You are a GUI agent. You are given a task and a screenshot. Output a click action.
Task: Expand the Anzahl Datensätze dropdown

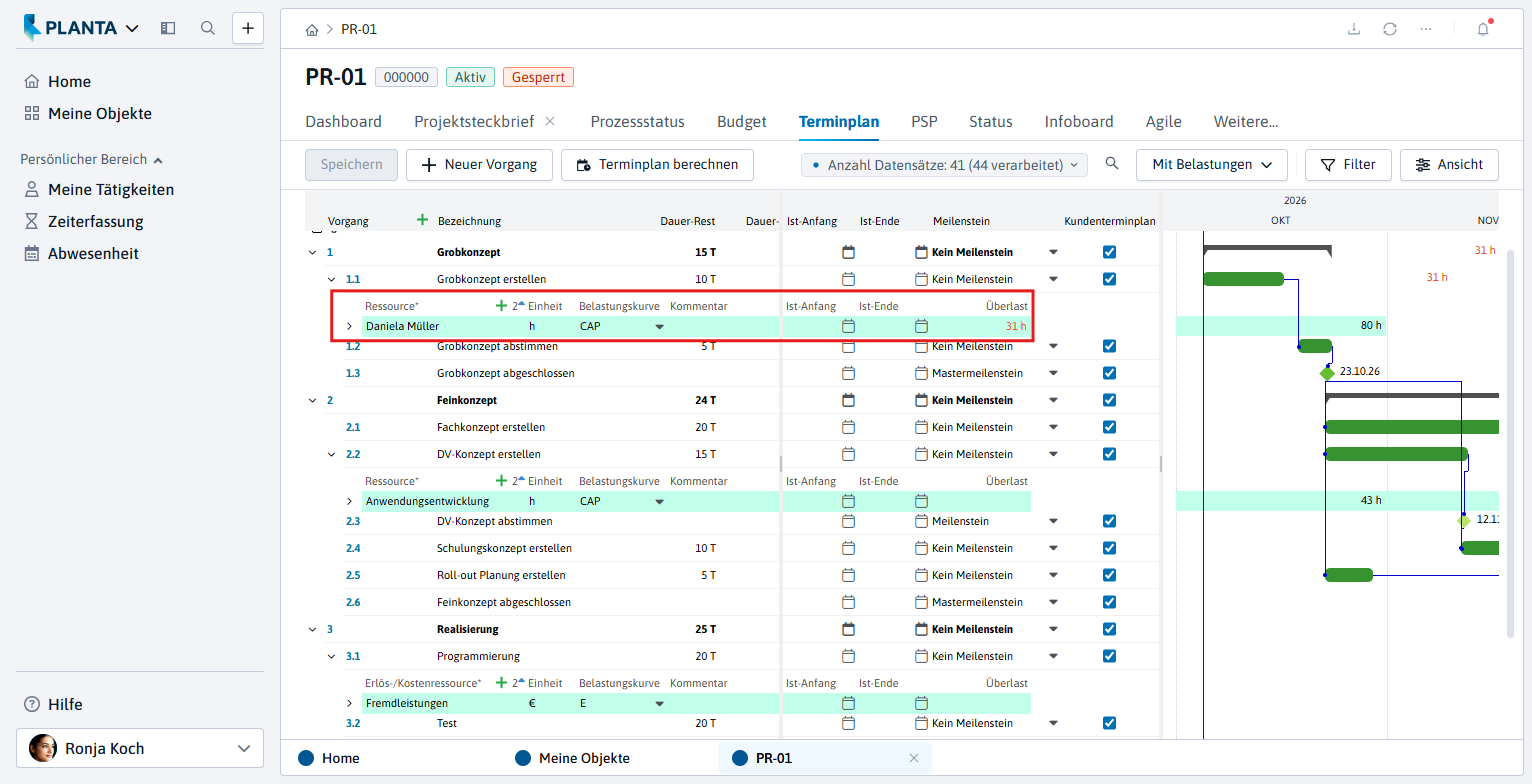945,165
